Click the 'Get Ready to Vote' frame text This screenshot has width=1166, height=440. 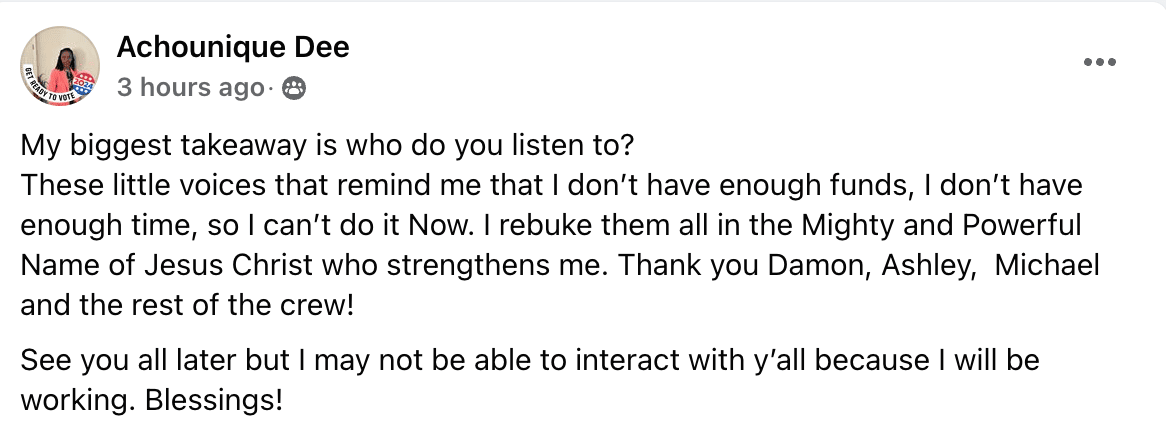point(46,89)
